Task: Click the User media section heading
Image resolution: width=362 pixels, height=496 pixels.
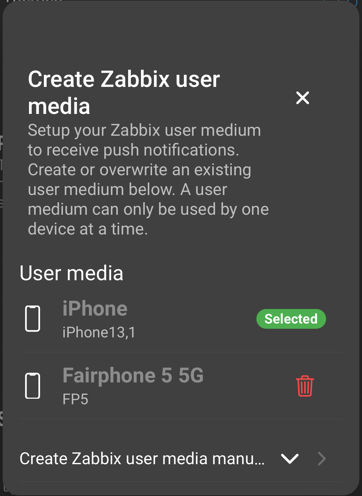Action: 71,273
